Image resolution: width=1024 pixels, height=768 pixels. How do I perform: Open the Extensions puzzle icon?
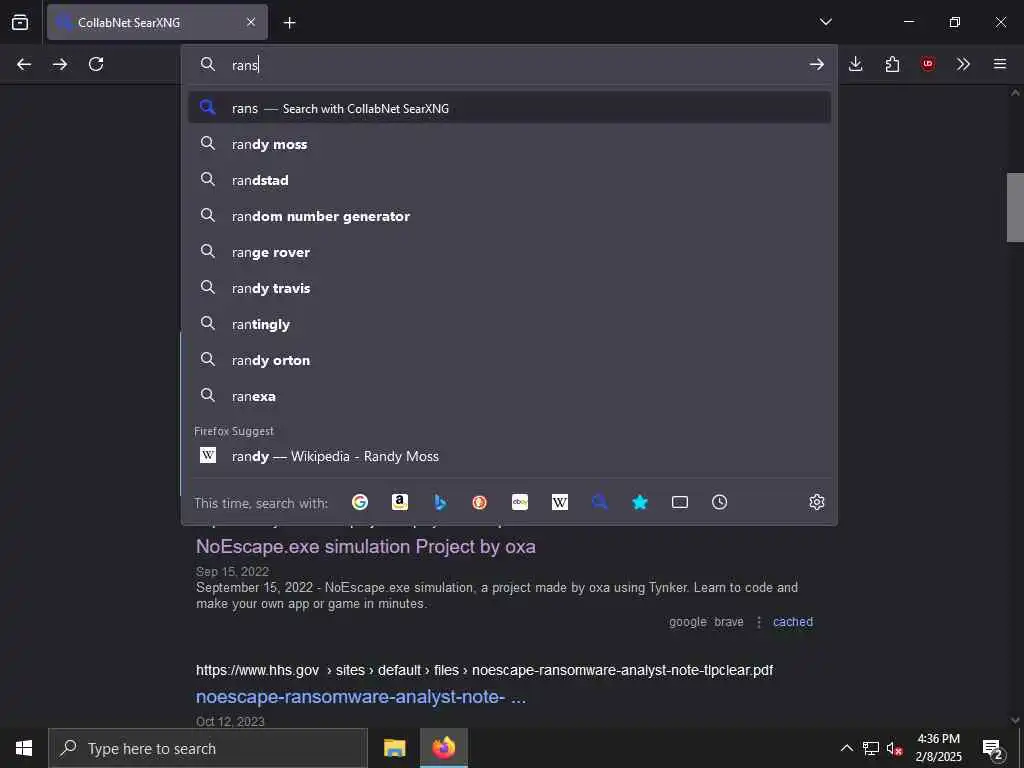click(x=892, y=64)
